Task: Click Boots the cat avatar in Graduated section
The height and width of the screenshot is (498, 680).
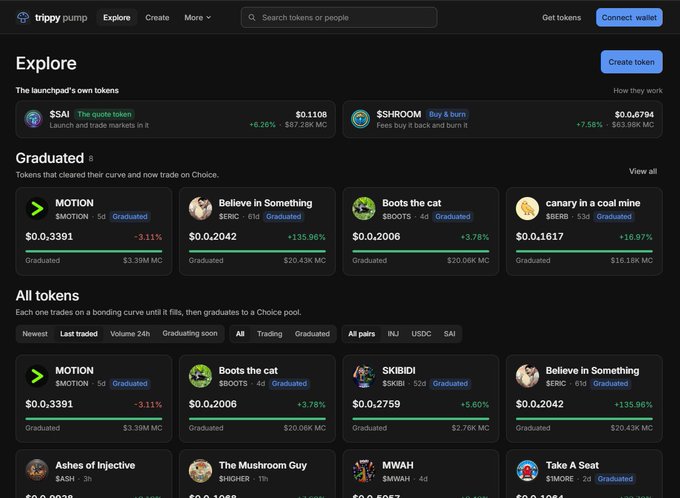Action: [364, 208]
